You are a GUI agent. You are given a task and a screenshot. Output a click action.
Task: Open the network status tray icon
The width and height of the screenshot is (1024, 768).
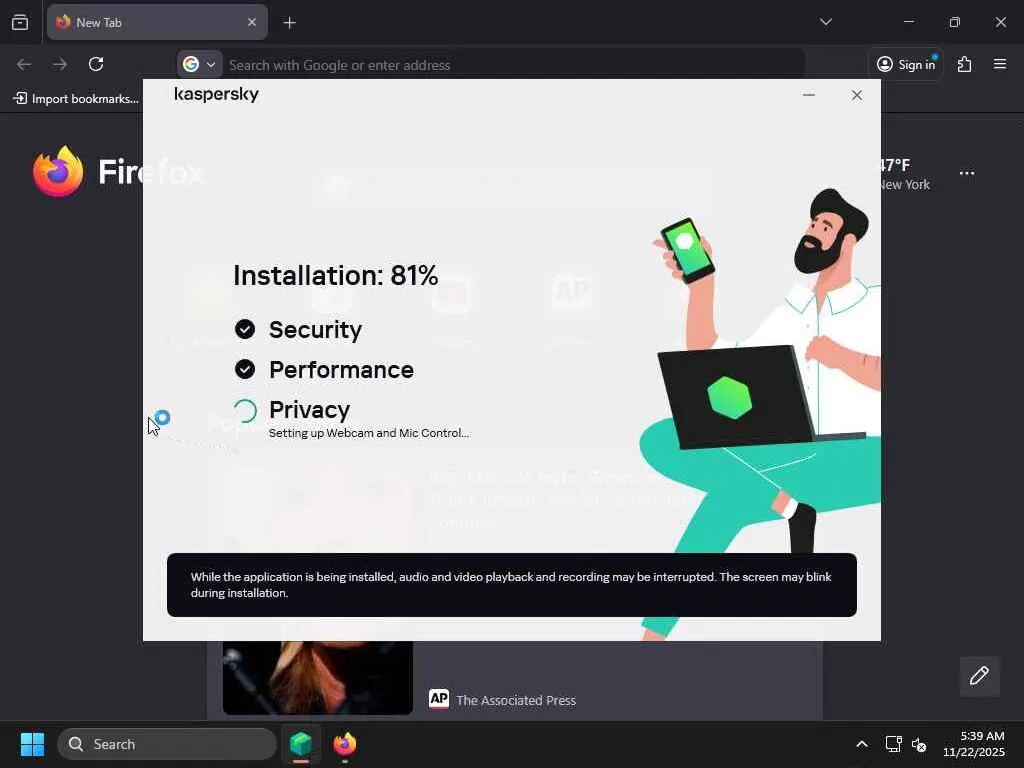click(x=893, y=744)
